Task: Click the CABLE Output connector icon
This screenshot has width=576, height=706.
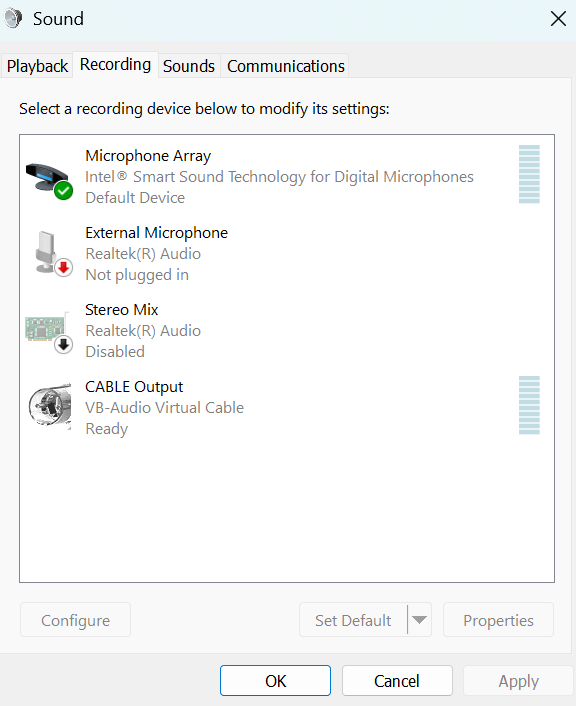Action: (x=50, y=407)
